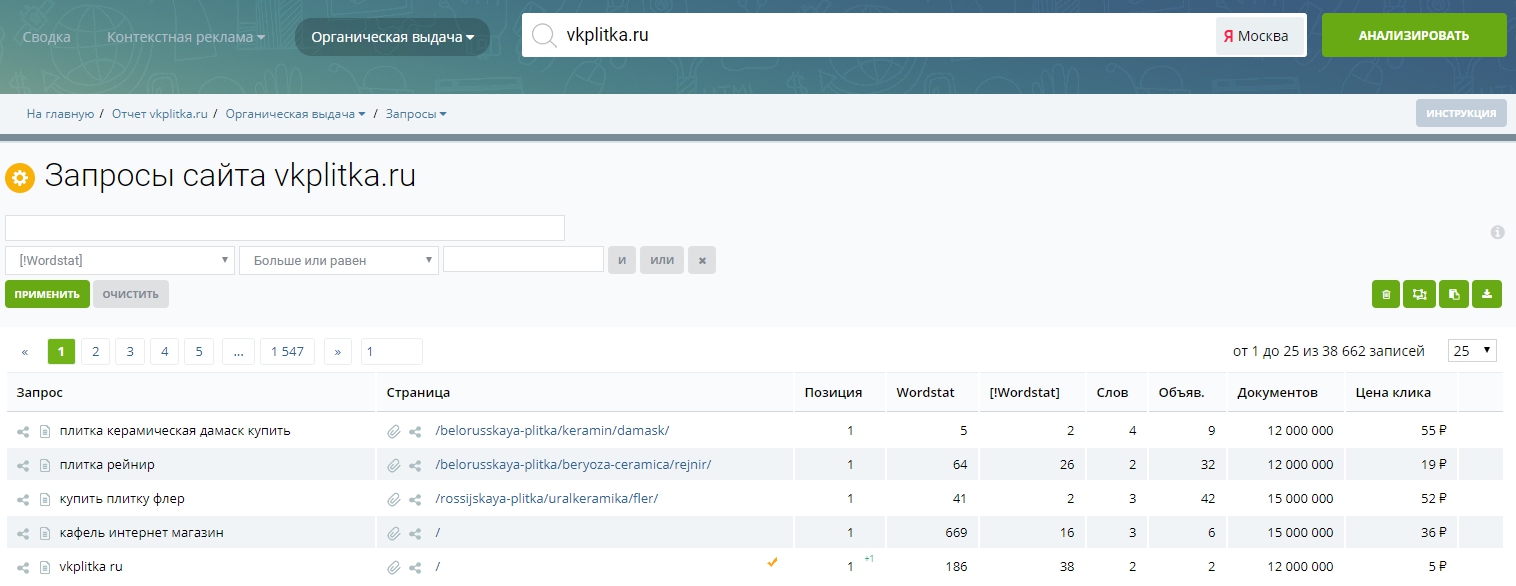Image resolution: width=1516 pixels, height=586 pixels.
Task: Click the filter value input next to 'Больше или равен'
Action: pos(523,260)
